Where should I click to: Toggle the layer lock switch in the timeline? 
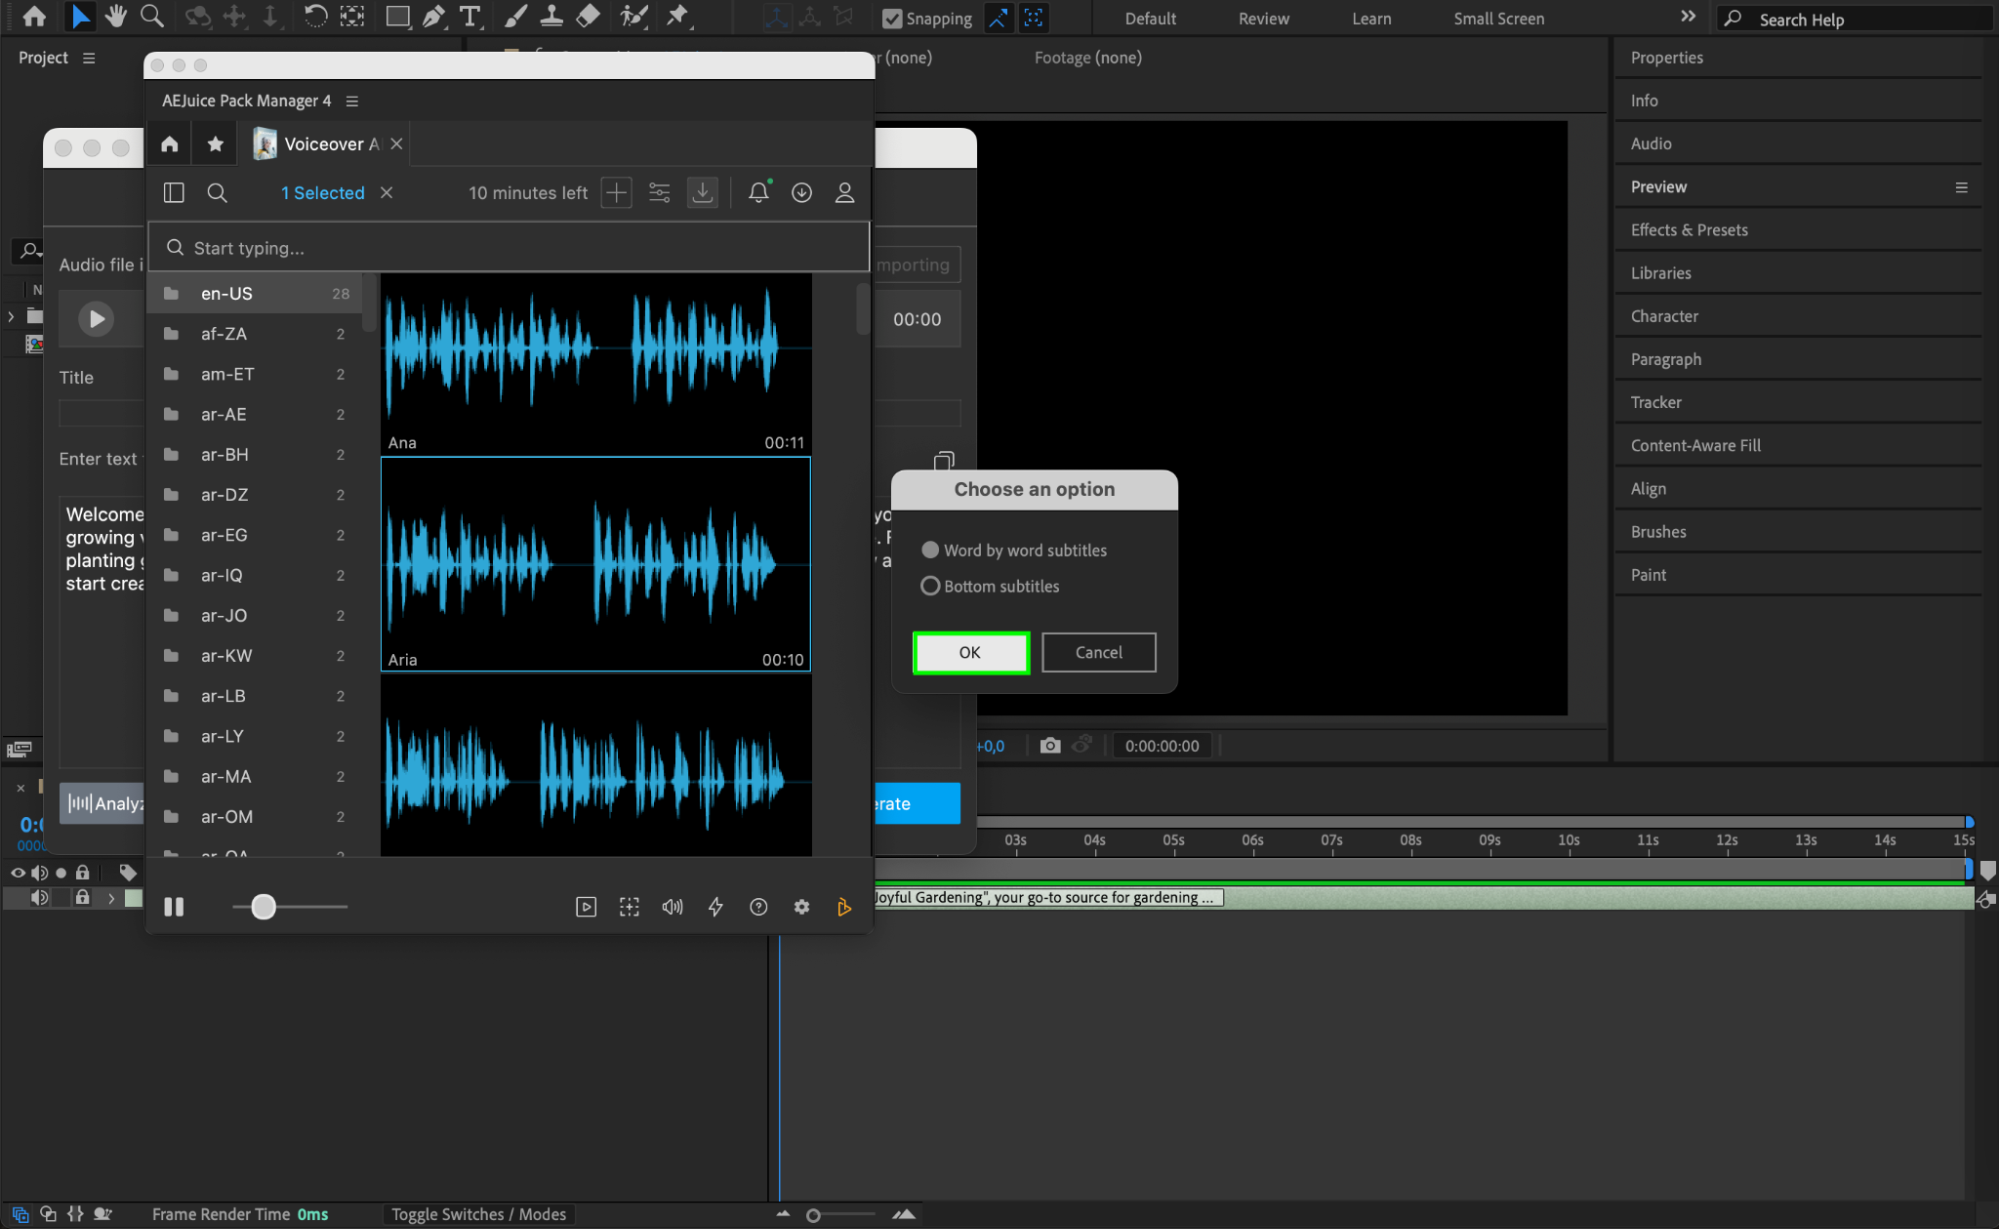click(83, 897)
